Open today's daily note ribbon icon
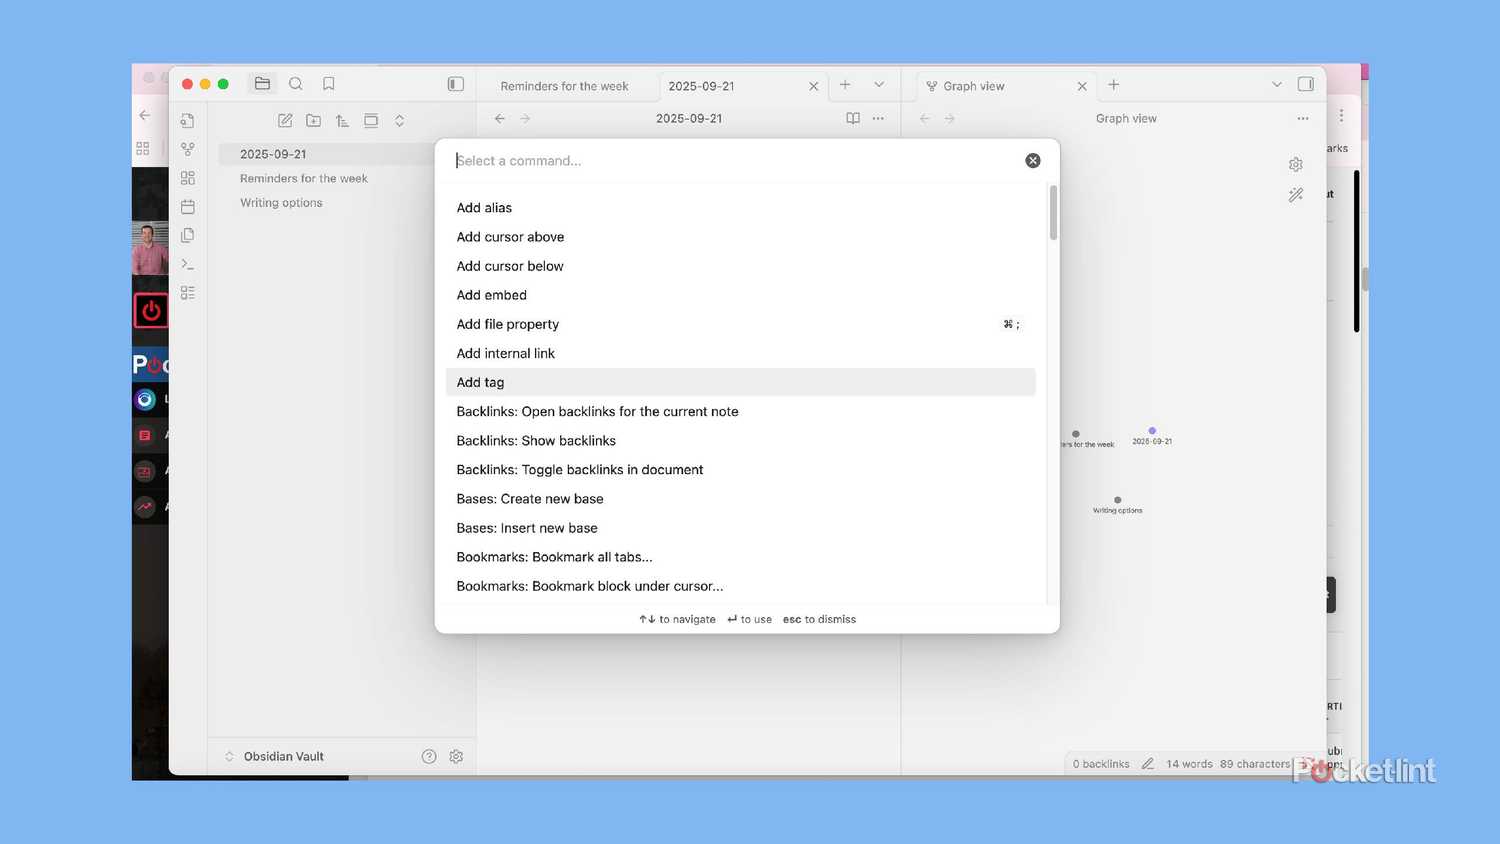 (x=188, y=207)
